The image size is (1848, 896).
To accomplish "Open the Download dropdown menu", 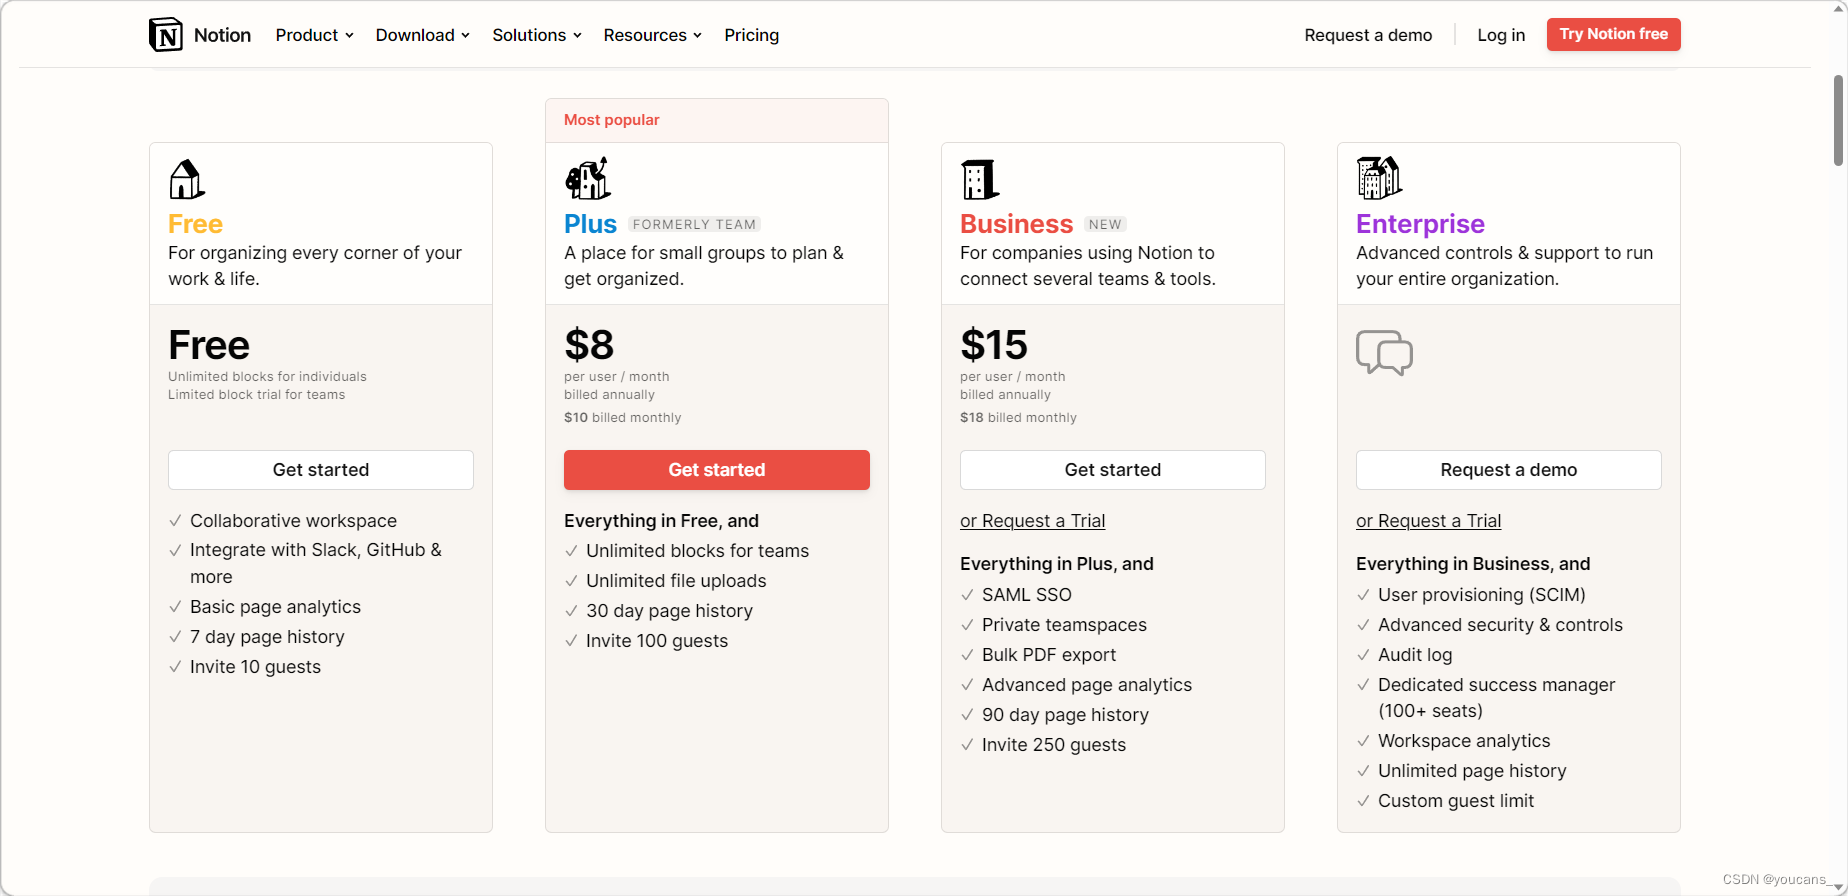I will pyautogui.click(x=422, y=35).
